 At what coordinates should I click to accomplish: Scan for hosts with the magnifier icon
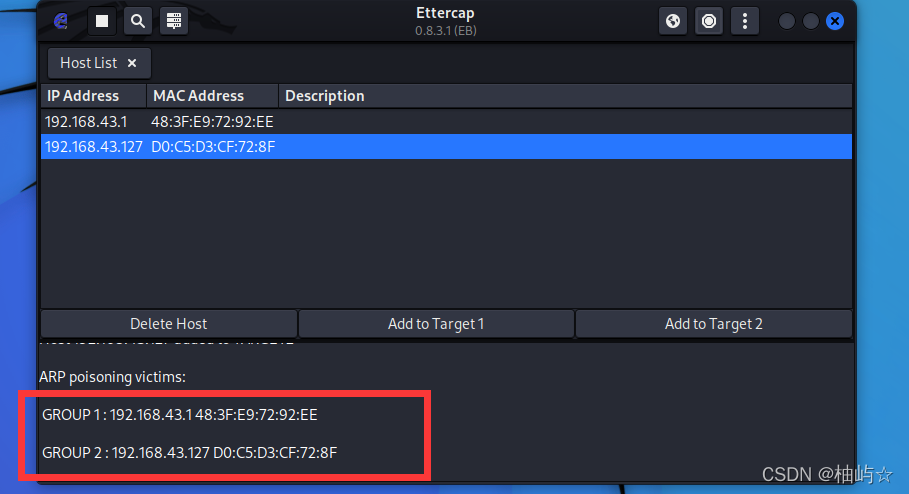point(138,21)
